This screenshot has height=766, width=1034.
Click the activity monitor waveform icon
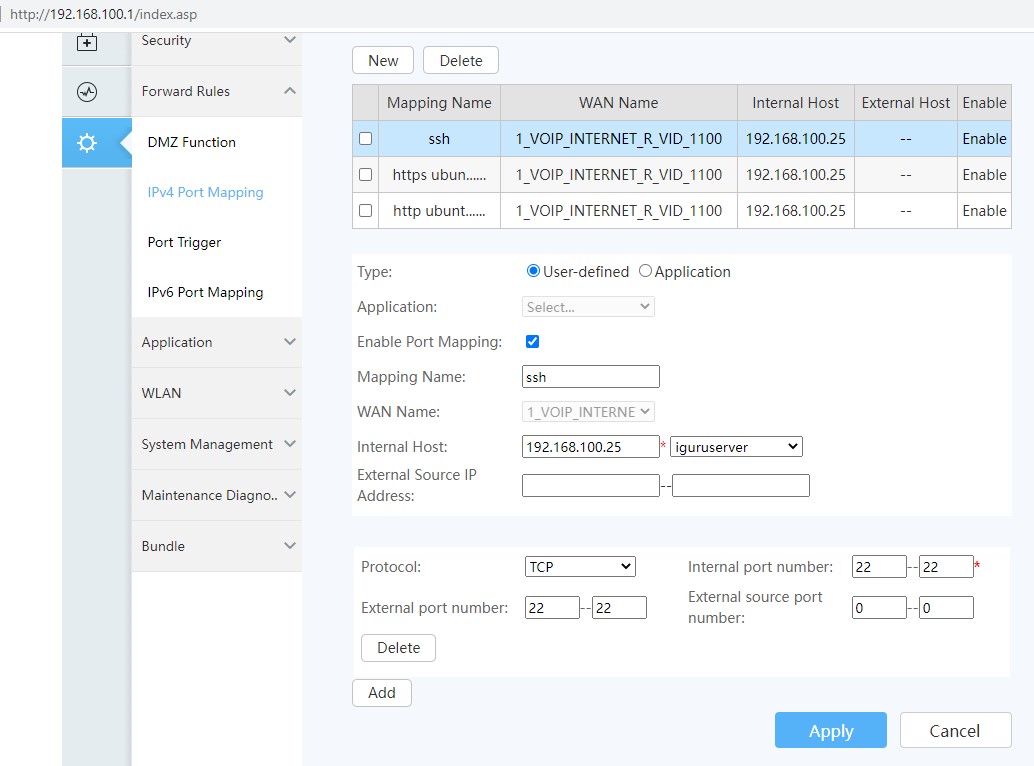(87, 92)
